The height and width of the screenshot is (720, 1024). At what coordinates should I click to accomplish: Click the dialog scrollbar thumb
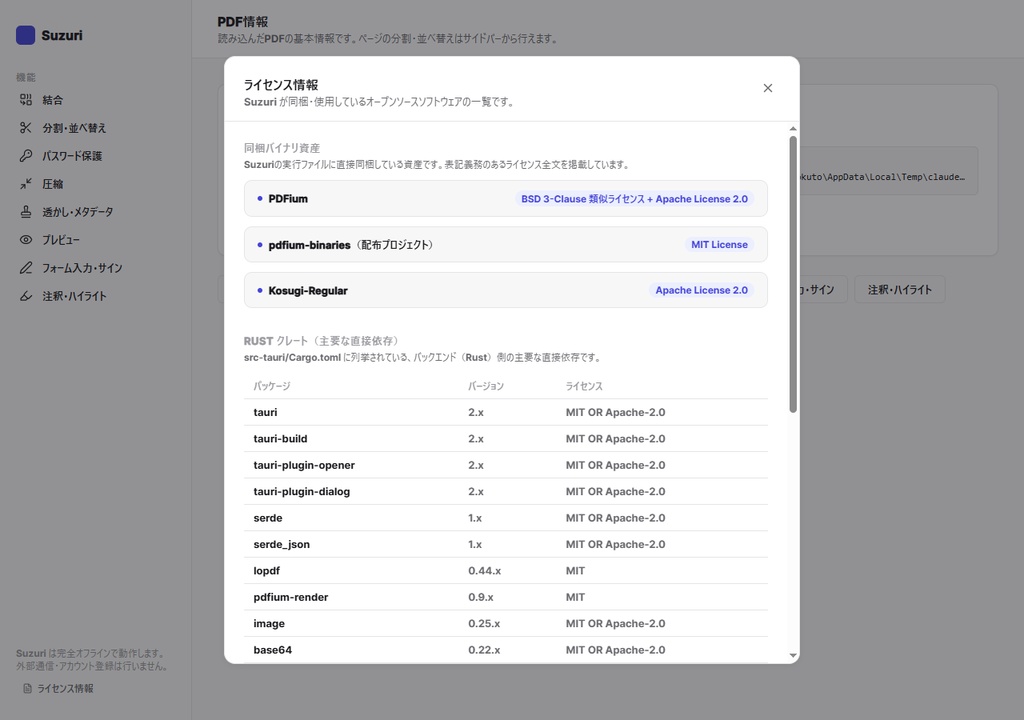[x=793, y=274]
